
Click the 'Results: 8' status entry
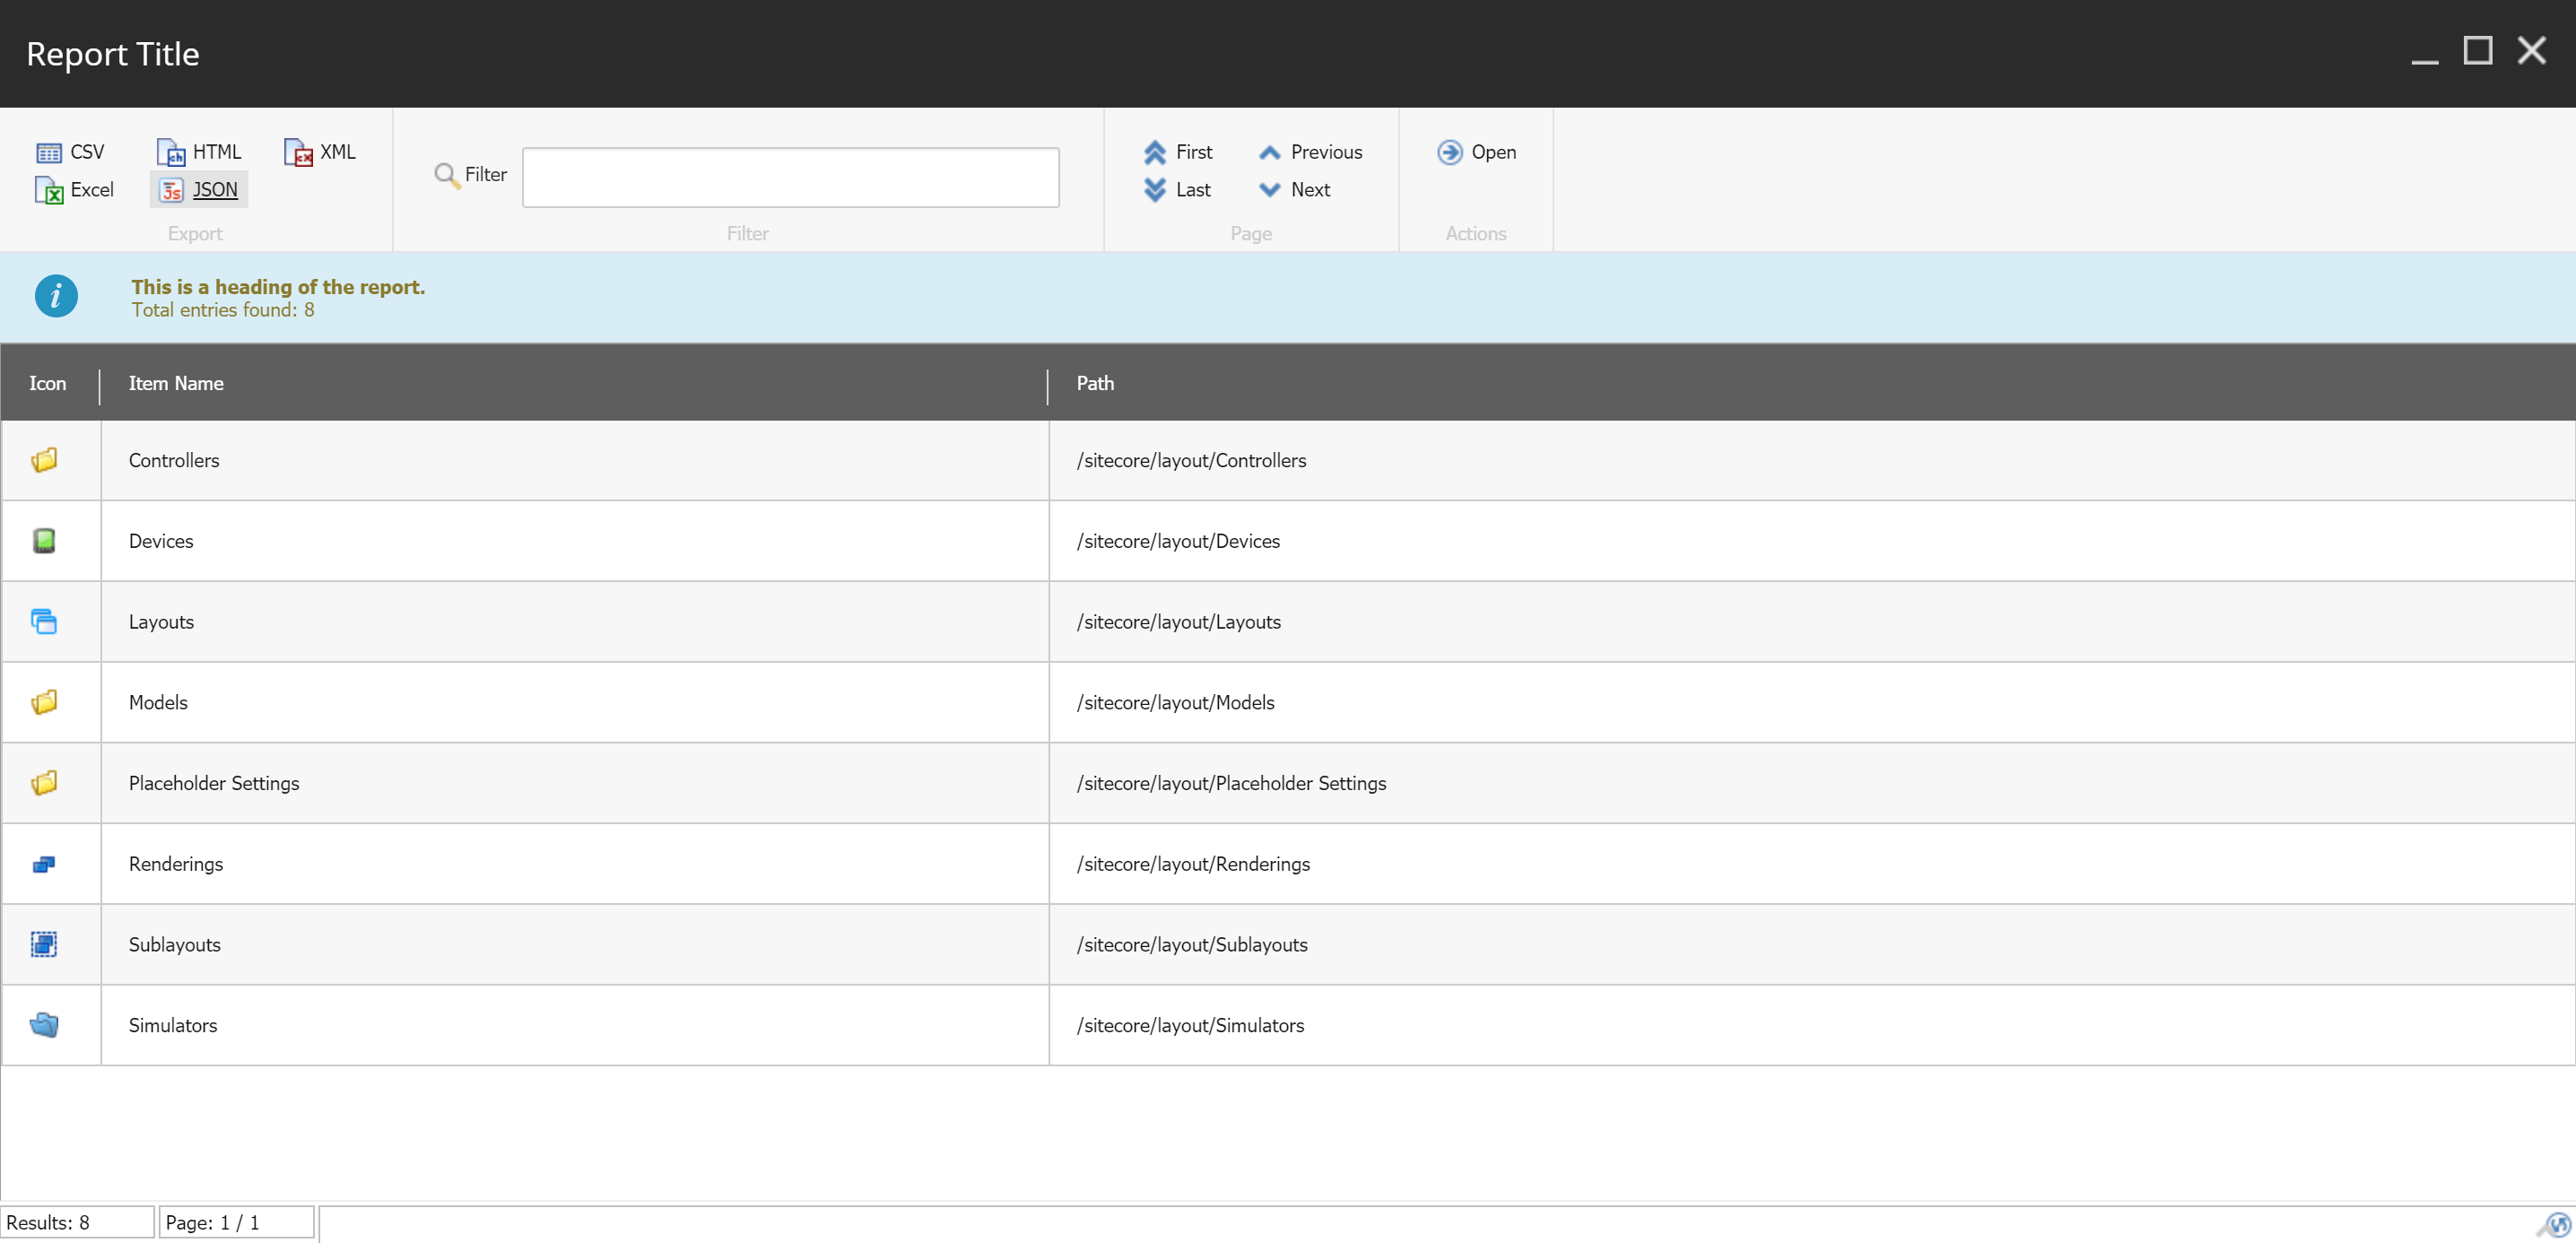78,1222
